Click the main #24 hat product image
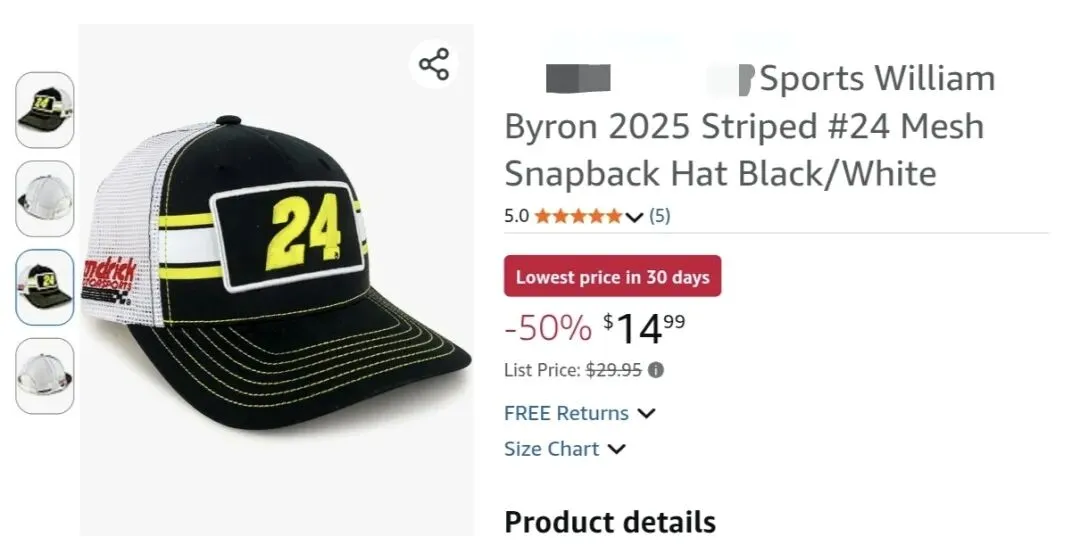 [x=275, y=270]
